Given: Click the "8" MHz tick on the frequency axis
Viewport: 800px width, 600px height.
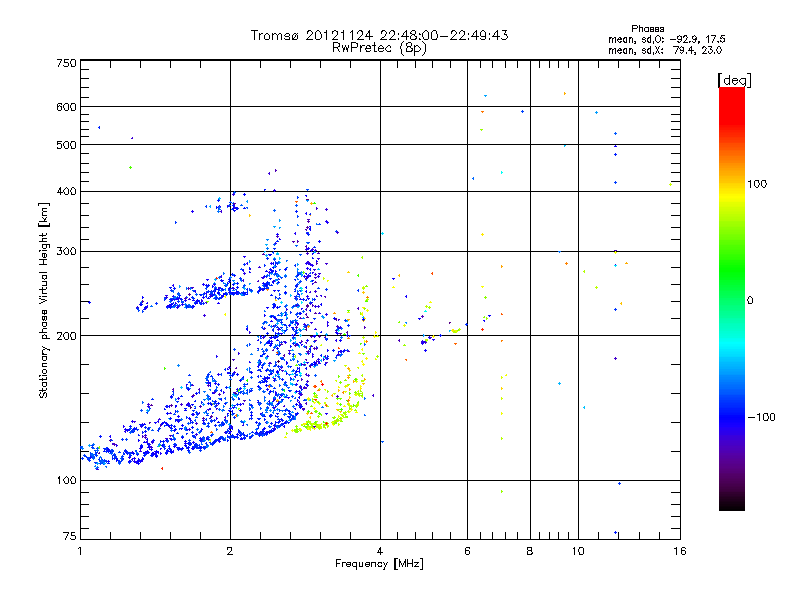Looking at the screenshot, I should (530, 551).
